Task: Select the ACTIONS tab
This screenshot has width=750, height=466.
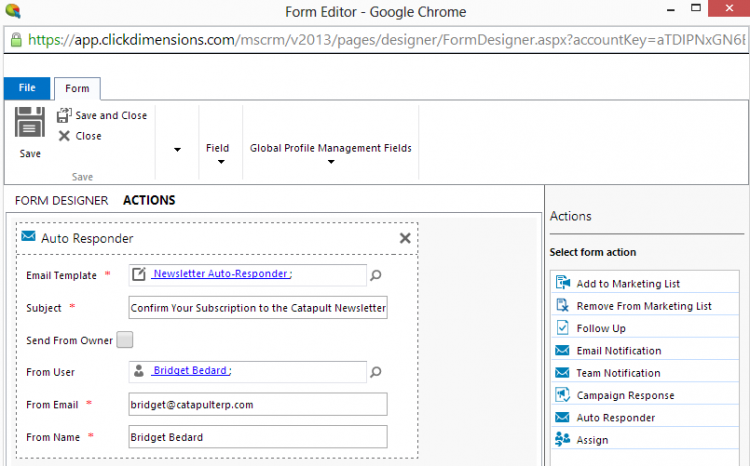Action: coord(149,200)
